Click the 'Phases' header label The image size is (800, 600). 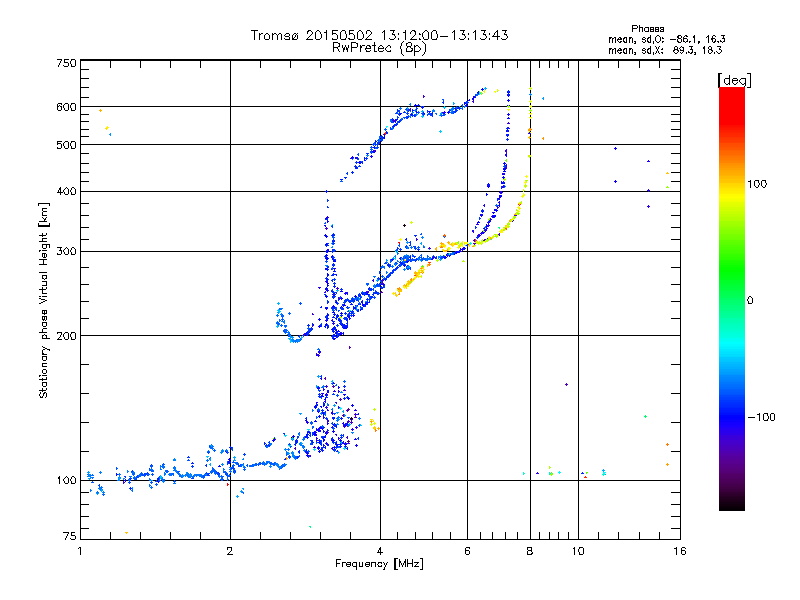647,29
